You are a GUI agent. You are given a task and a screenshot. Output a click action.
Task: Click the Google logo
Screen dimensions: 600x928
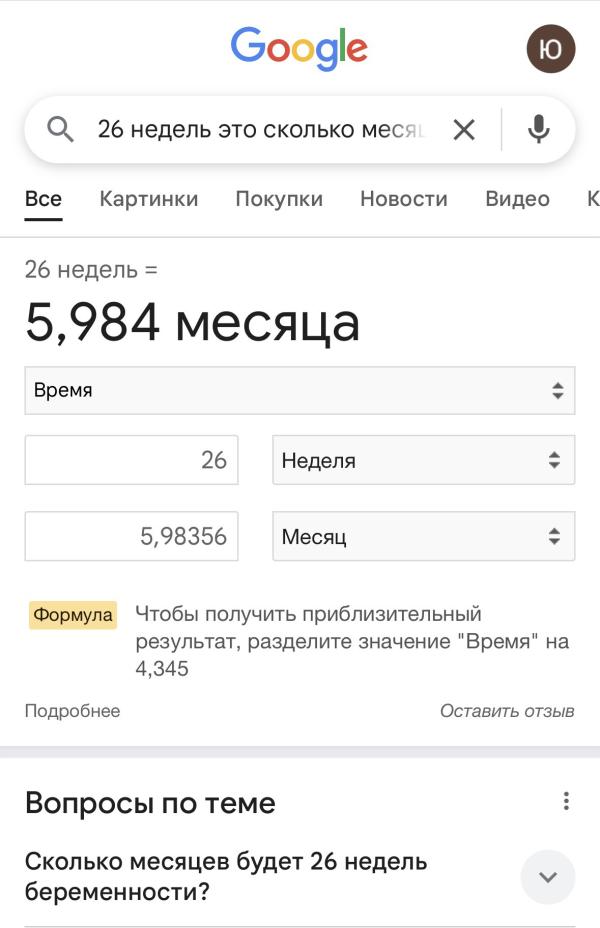pos(299,48)
